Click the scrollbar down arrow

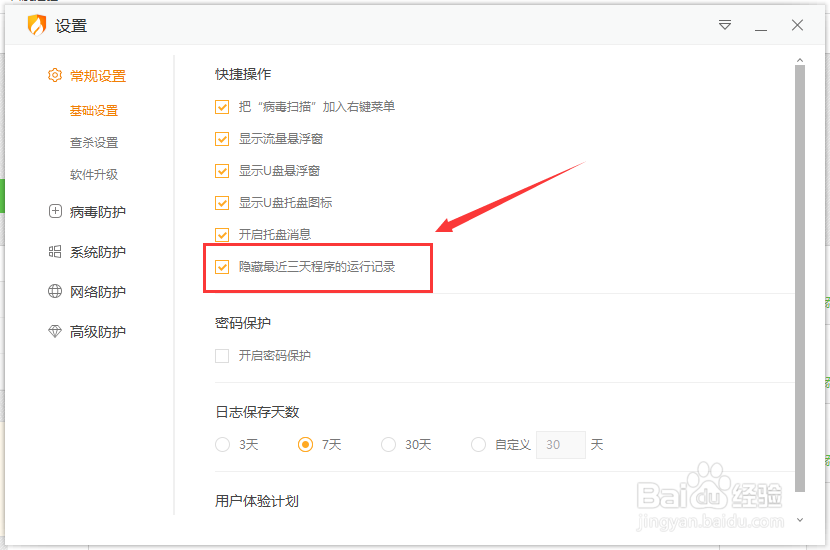point(800,520)
